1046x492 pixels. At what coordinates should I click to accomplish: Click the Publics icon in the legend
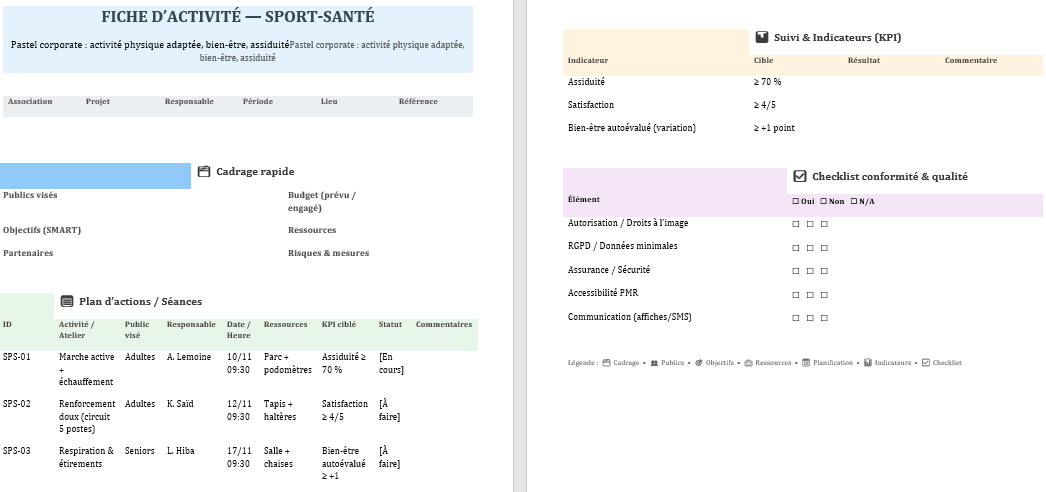click(x=653, y=363)
